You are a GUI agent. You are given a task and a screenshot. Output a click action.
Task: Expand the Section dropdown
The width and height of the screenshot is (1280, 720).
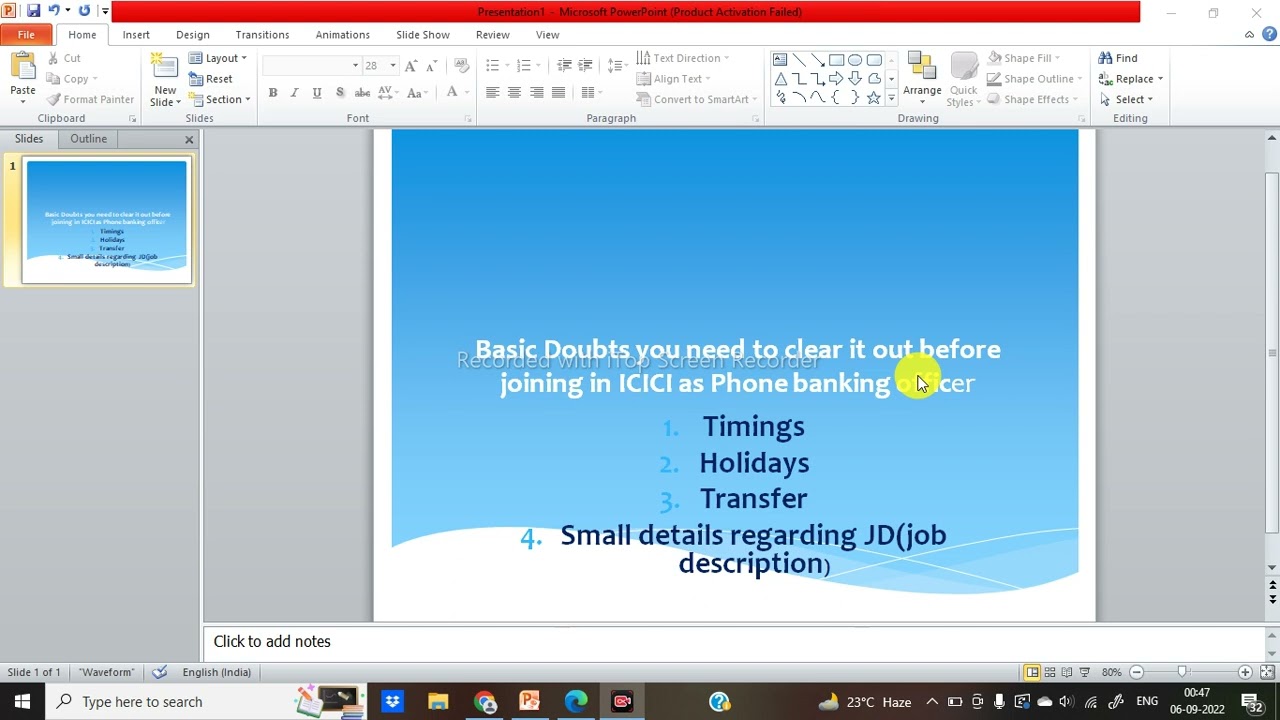coord(220,100)
